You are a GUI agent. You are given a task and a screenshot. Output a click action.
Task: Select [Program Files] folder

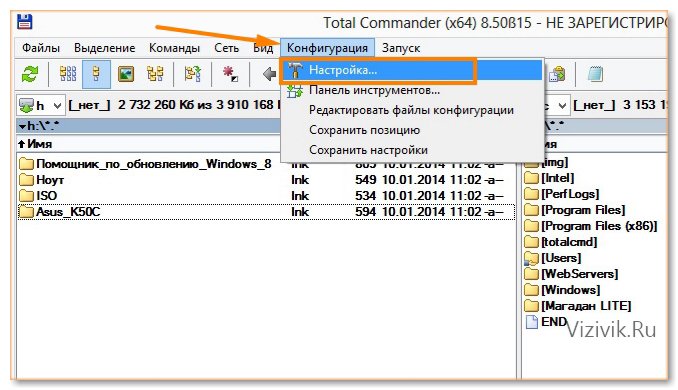coord(575,210)
